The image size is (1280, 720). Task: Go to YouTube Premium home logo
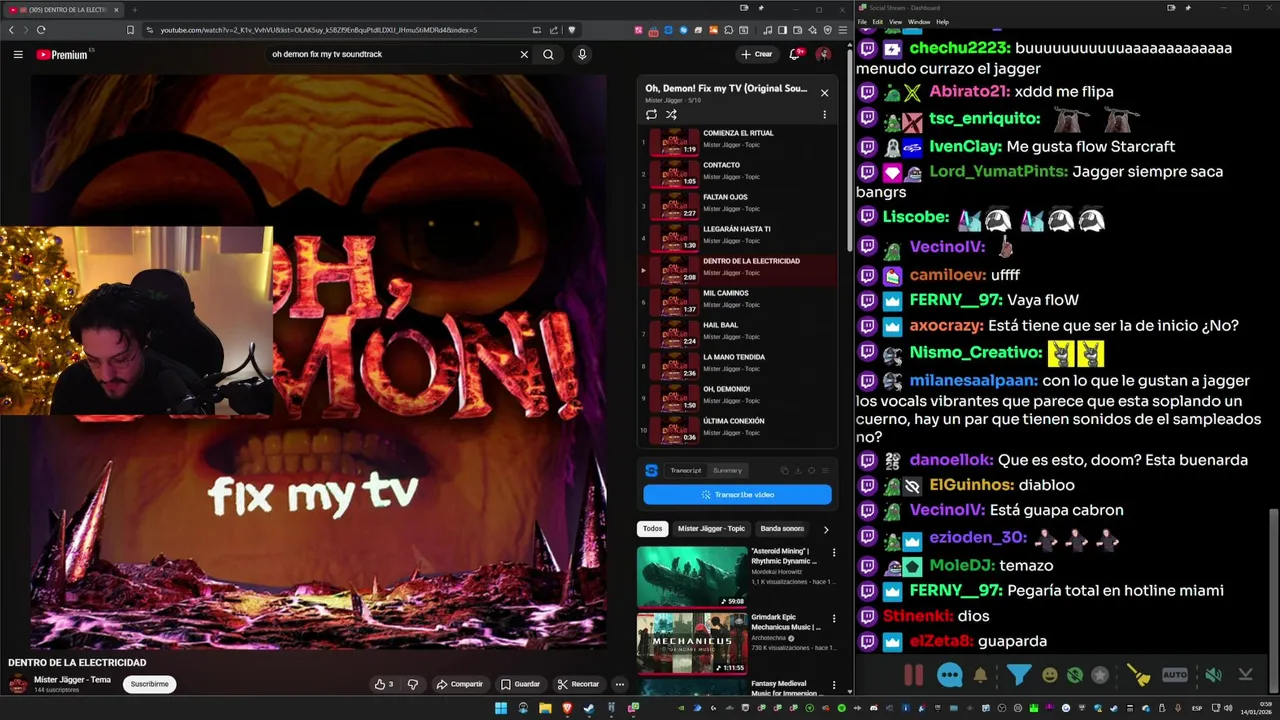(x=64, y=54)
